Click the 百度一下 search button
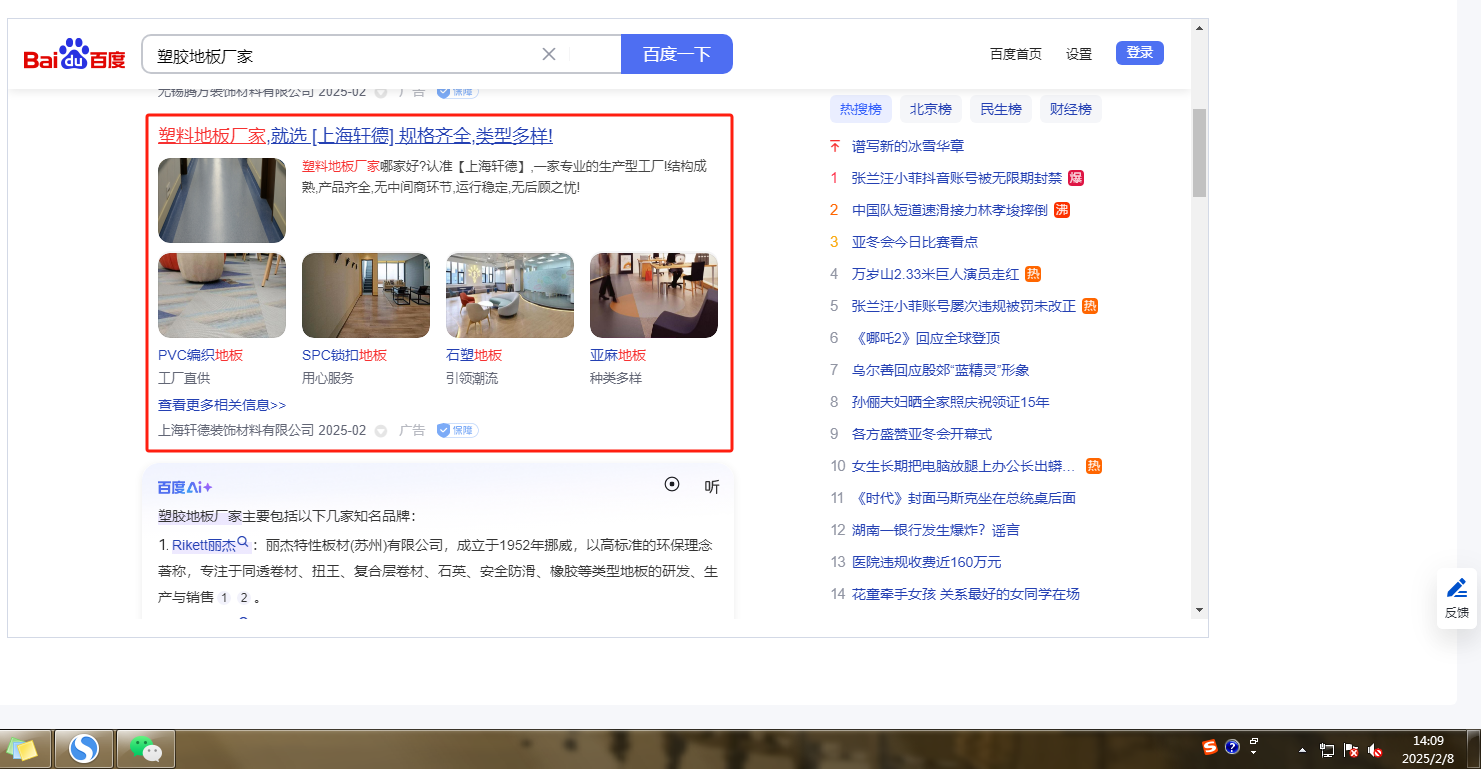The height and width of the screenshot is (769, 1481). pyautogui.click(x=677, y=54)
